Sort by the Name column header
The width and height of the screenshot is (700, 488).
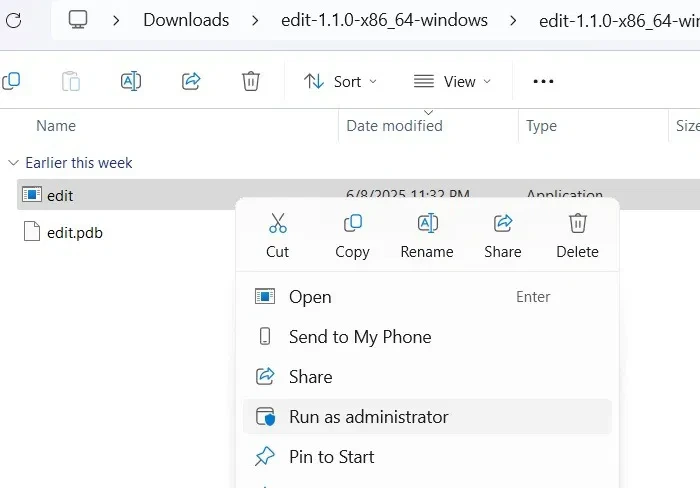(56, 126)
